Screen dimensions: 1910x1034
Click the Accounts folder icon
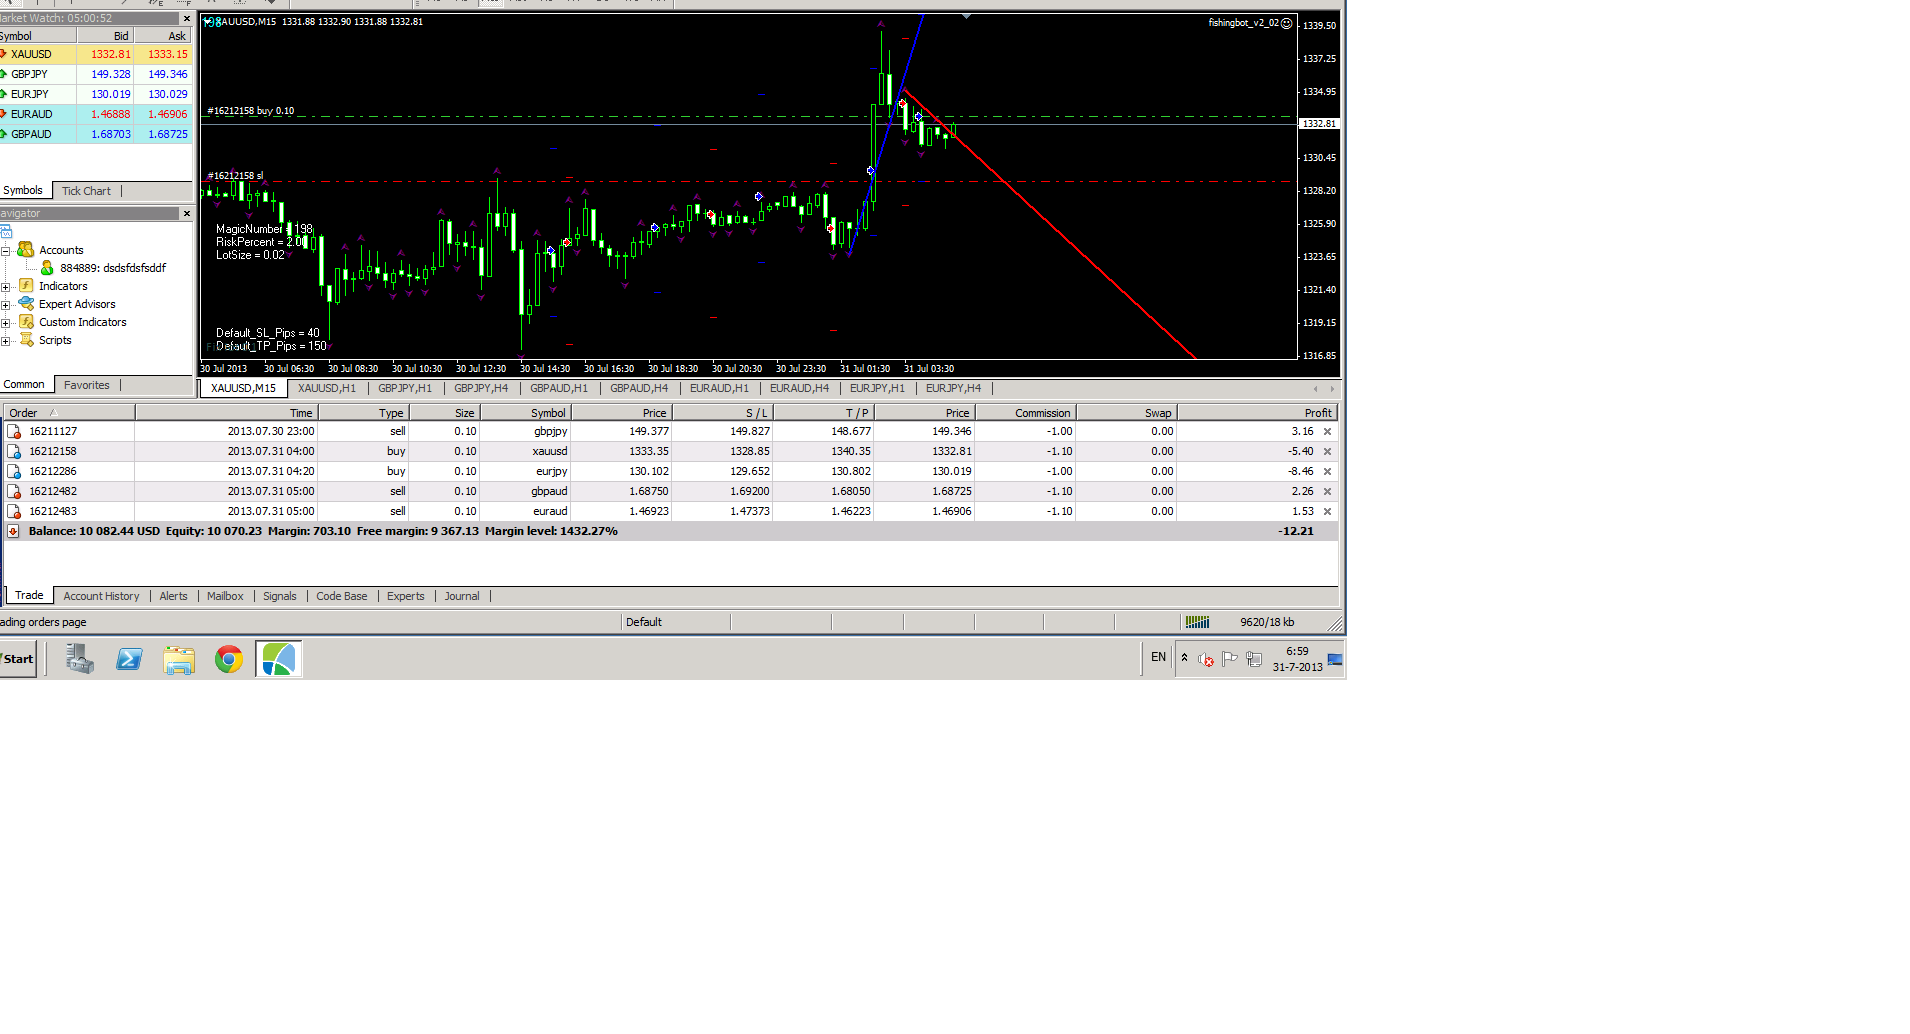pos(26,250)
